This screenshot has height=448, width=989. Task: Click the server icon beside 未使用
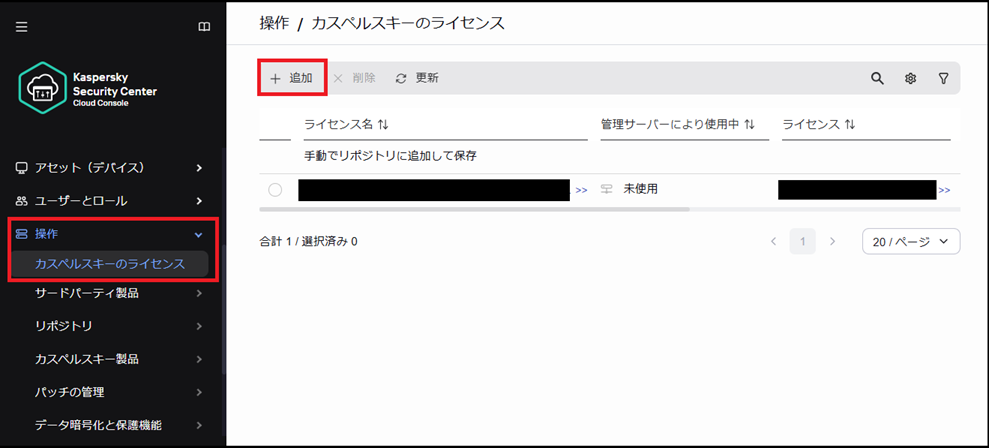tap(607, 189)
